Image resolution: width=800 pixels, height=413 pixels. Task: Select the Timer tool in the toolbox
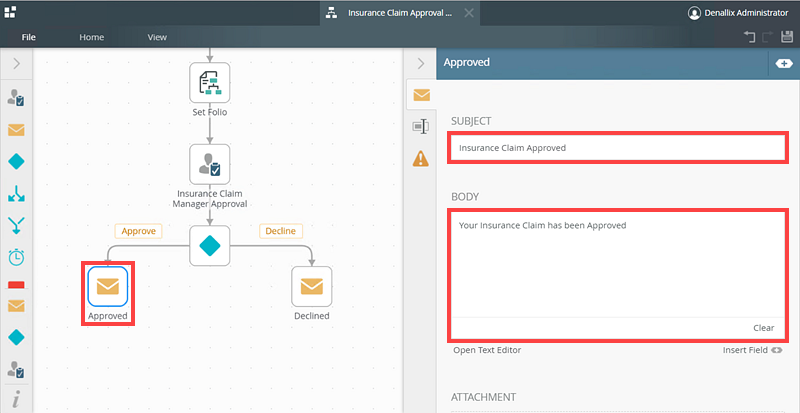17,257
